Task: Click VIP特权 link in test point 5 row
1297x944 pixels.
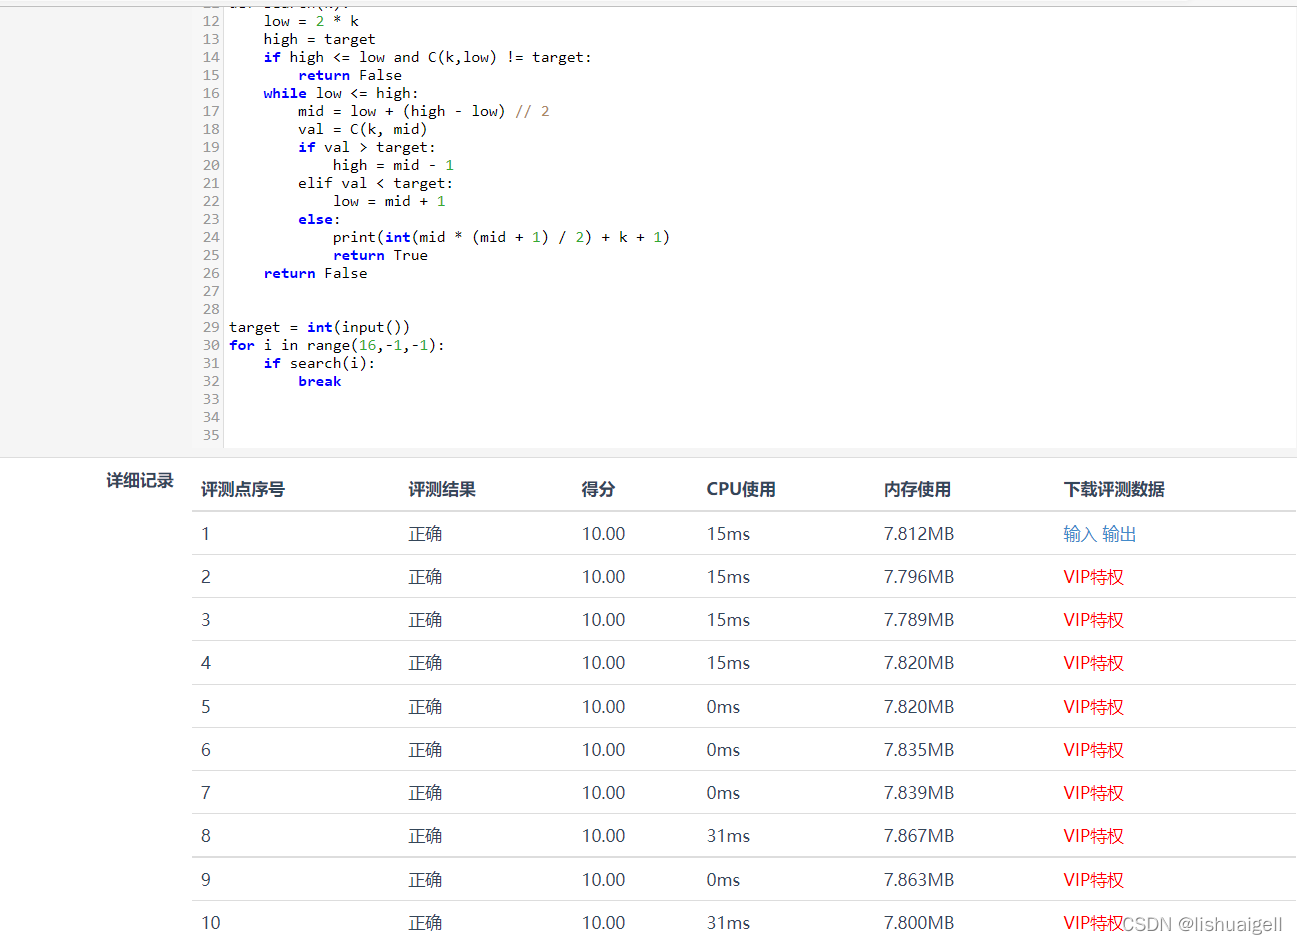Action: [x=1094, y=707]
